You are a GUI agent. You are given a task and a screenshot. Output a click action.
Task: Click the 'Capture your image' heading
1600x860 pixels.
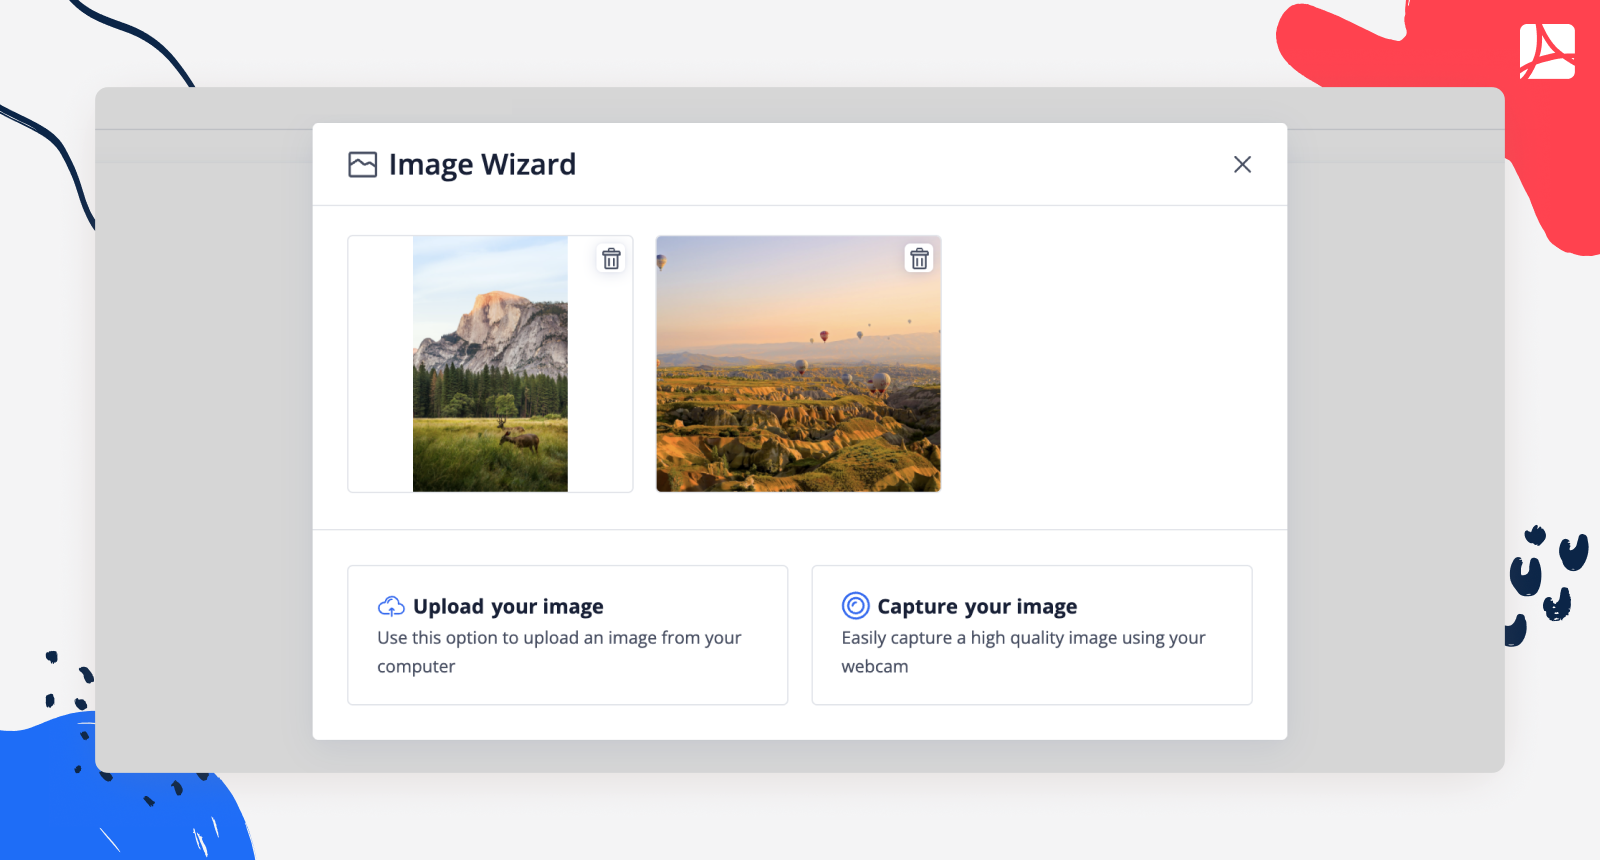(x=976, y=606)
